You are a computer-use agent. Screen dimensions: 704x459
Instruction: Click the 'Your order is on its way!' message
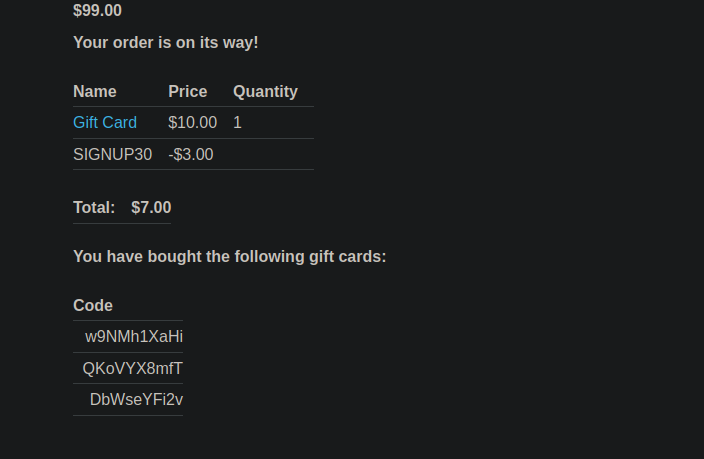point(165,42)
